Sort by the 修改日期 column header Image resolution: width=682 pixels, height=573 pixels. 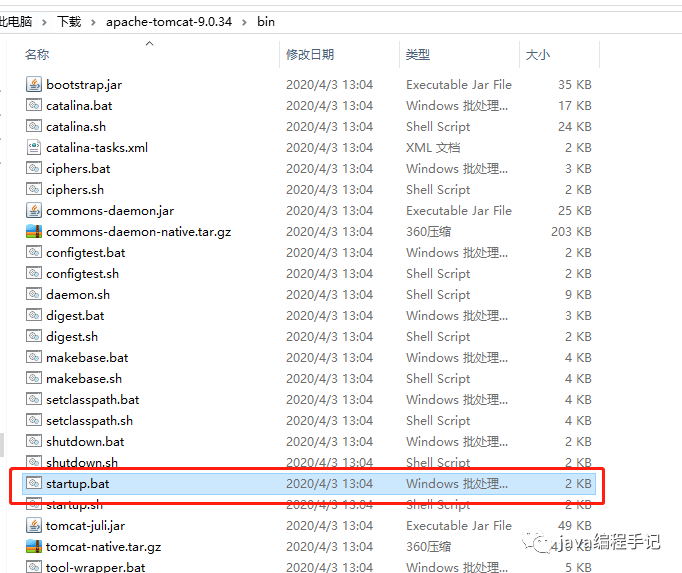310,55
